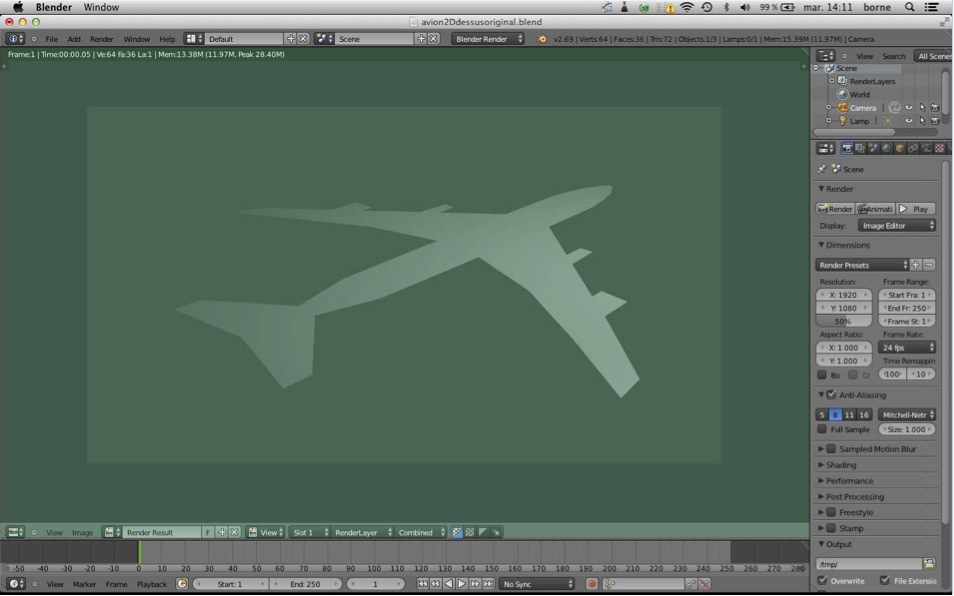
Task: Toggle the Overwrite output checkbox
Action: [822, 580]
